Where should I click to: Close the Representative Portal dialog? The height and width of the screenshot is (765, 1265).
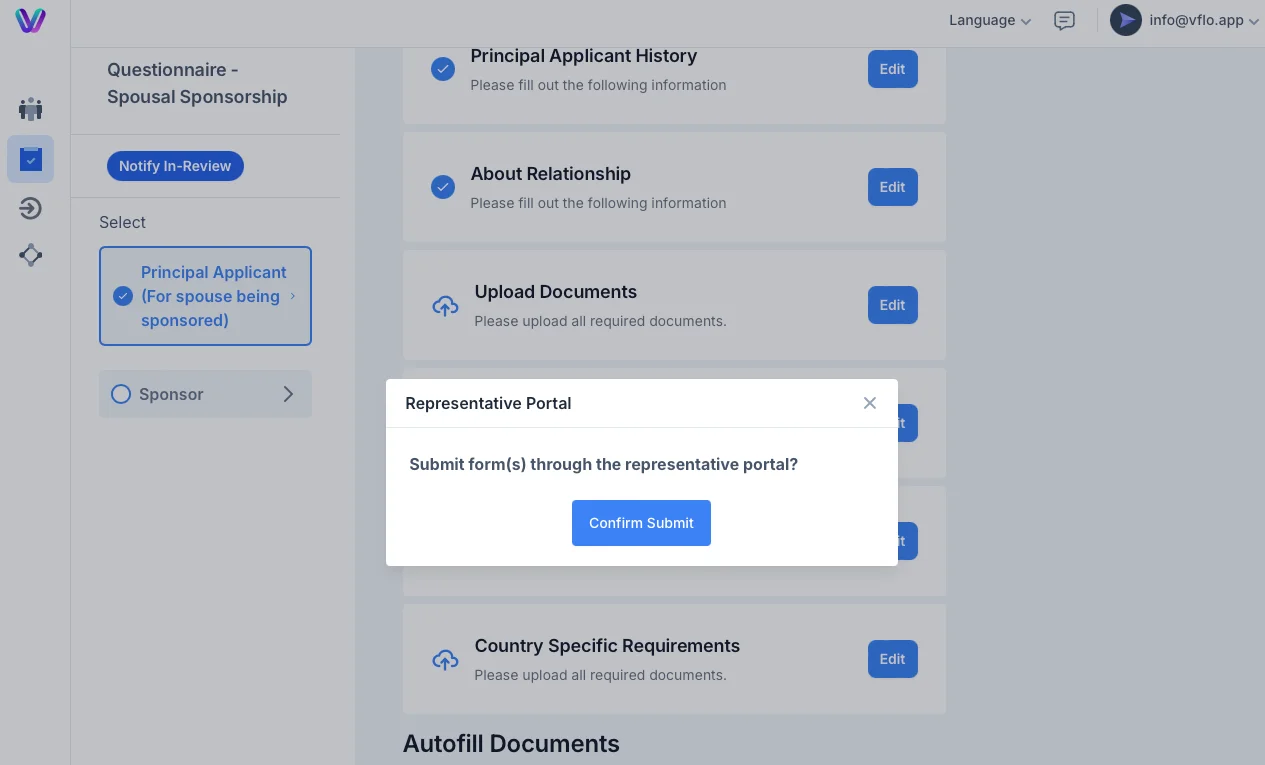[870, 403]
